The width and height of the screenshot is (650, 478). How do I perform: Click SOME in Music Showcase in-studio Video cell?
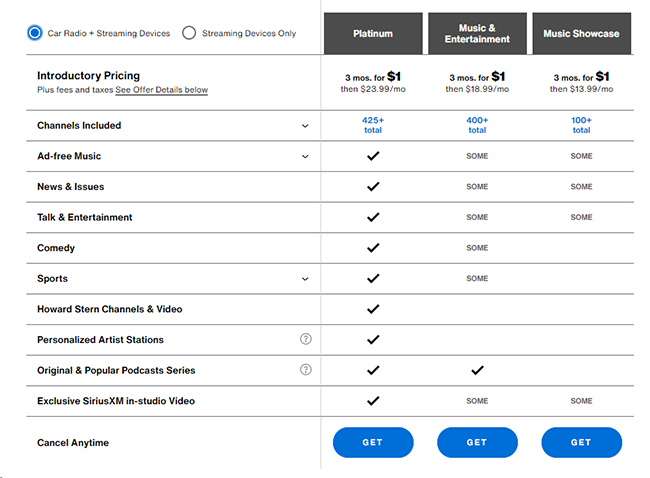582,401
